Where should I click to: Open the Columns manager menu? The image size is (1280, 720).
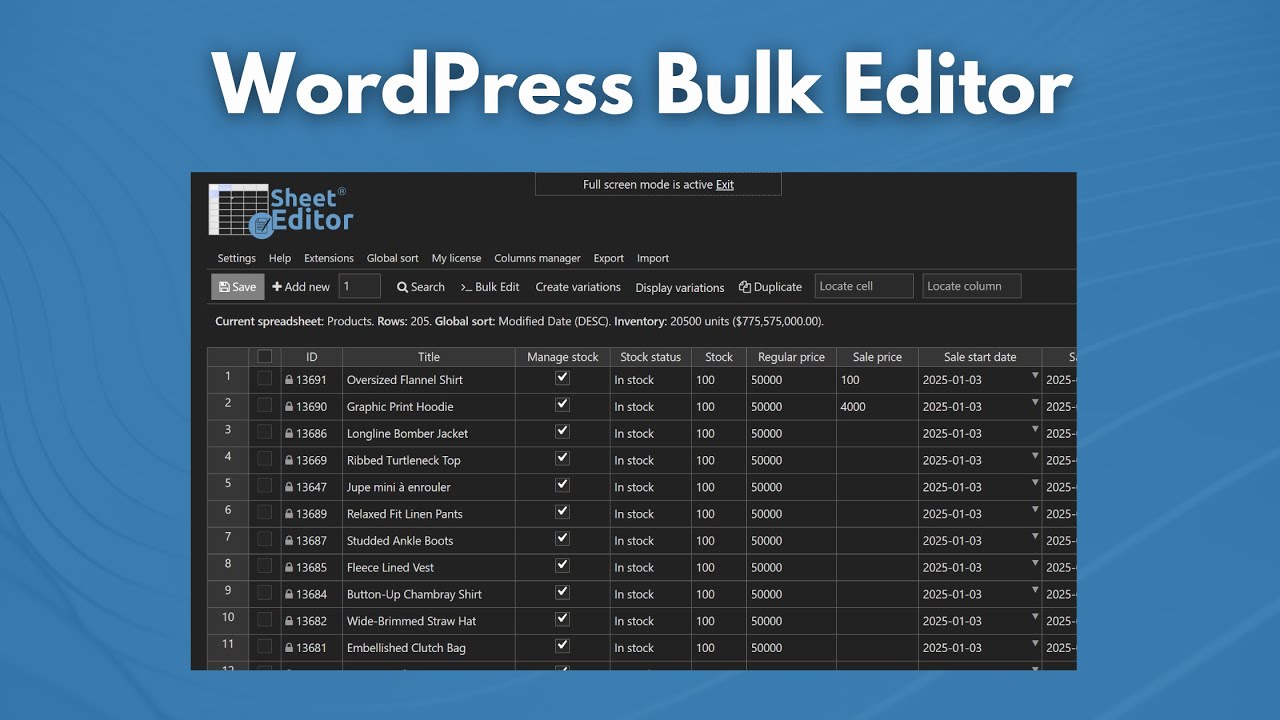tap(537, 258)
